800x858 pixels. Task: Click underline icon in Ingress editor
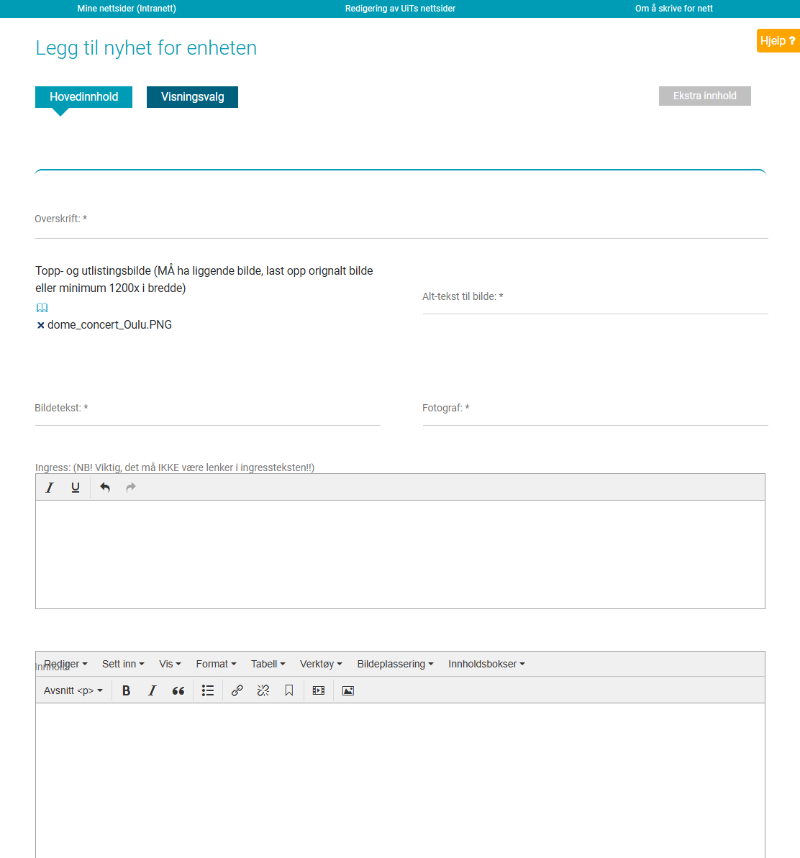(x=75, y=487)
